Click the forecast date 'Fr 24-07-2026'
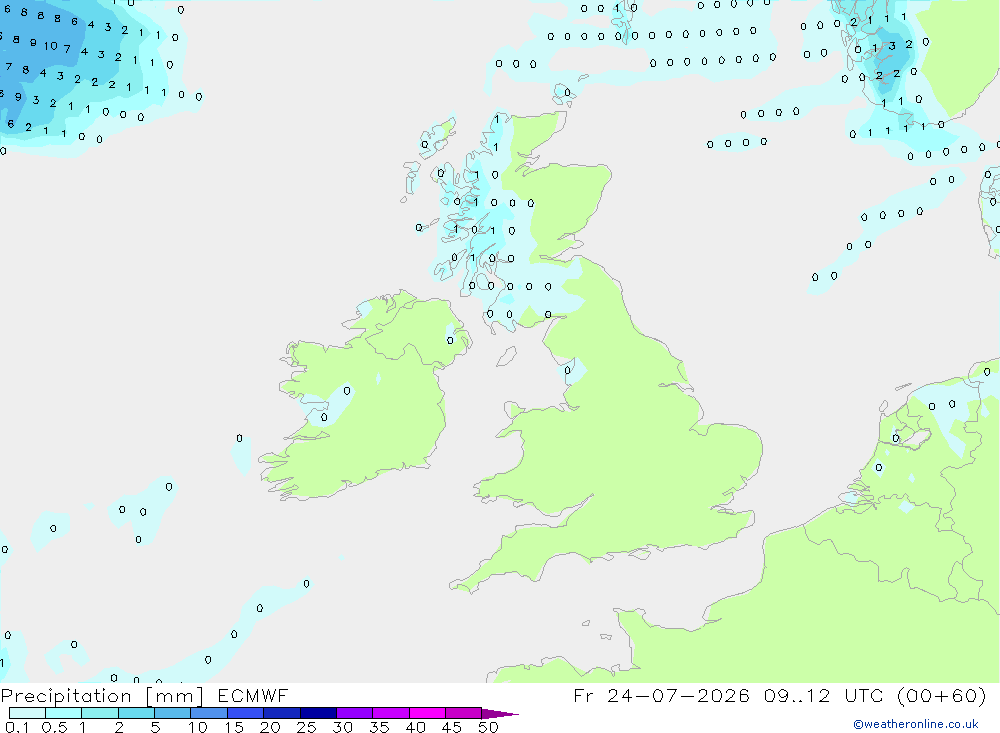The width and height of the screenshot is (1000, 733). pyautogui.click(x=661, y=695)
